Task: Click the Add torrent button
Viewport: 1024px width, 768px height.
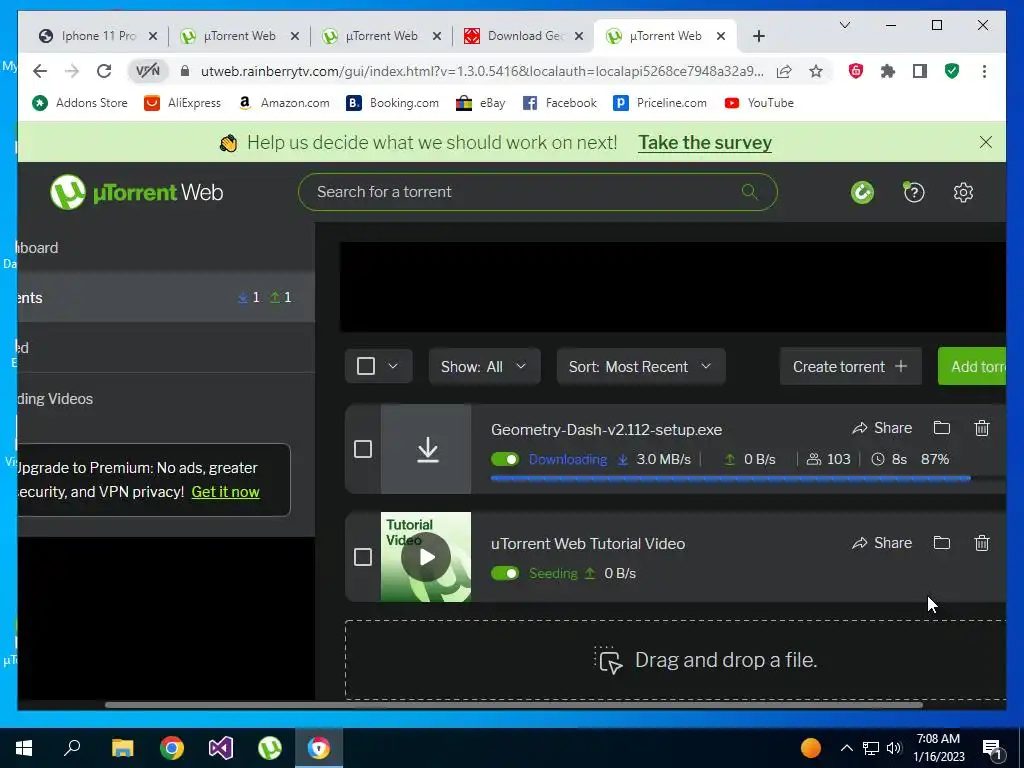Action: tap(972, 366)
